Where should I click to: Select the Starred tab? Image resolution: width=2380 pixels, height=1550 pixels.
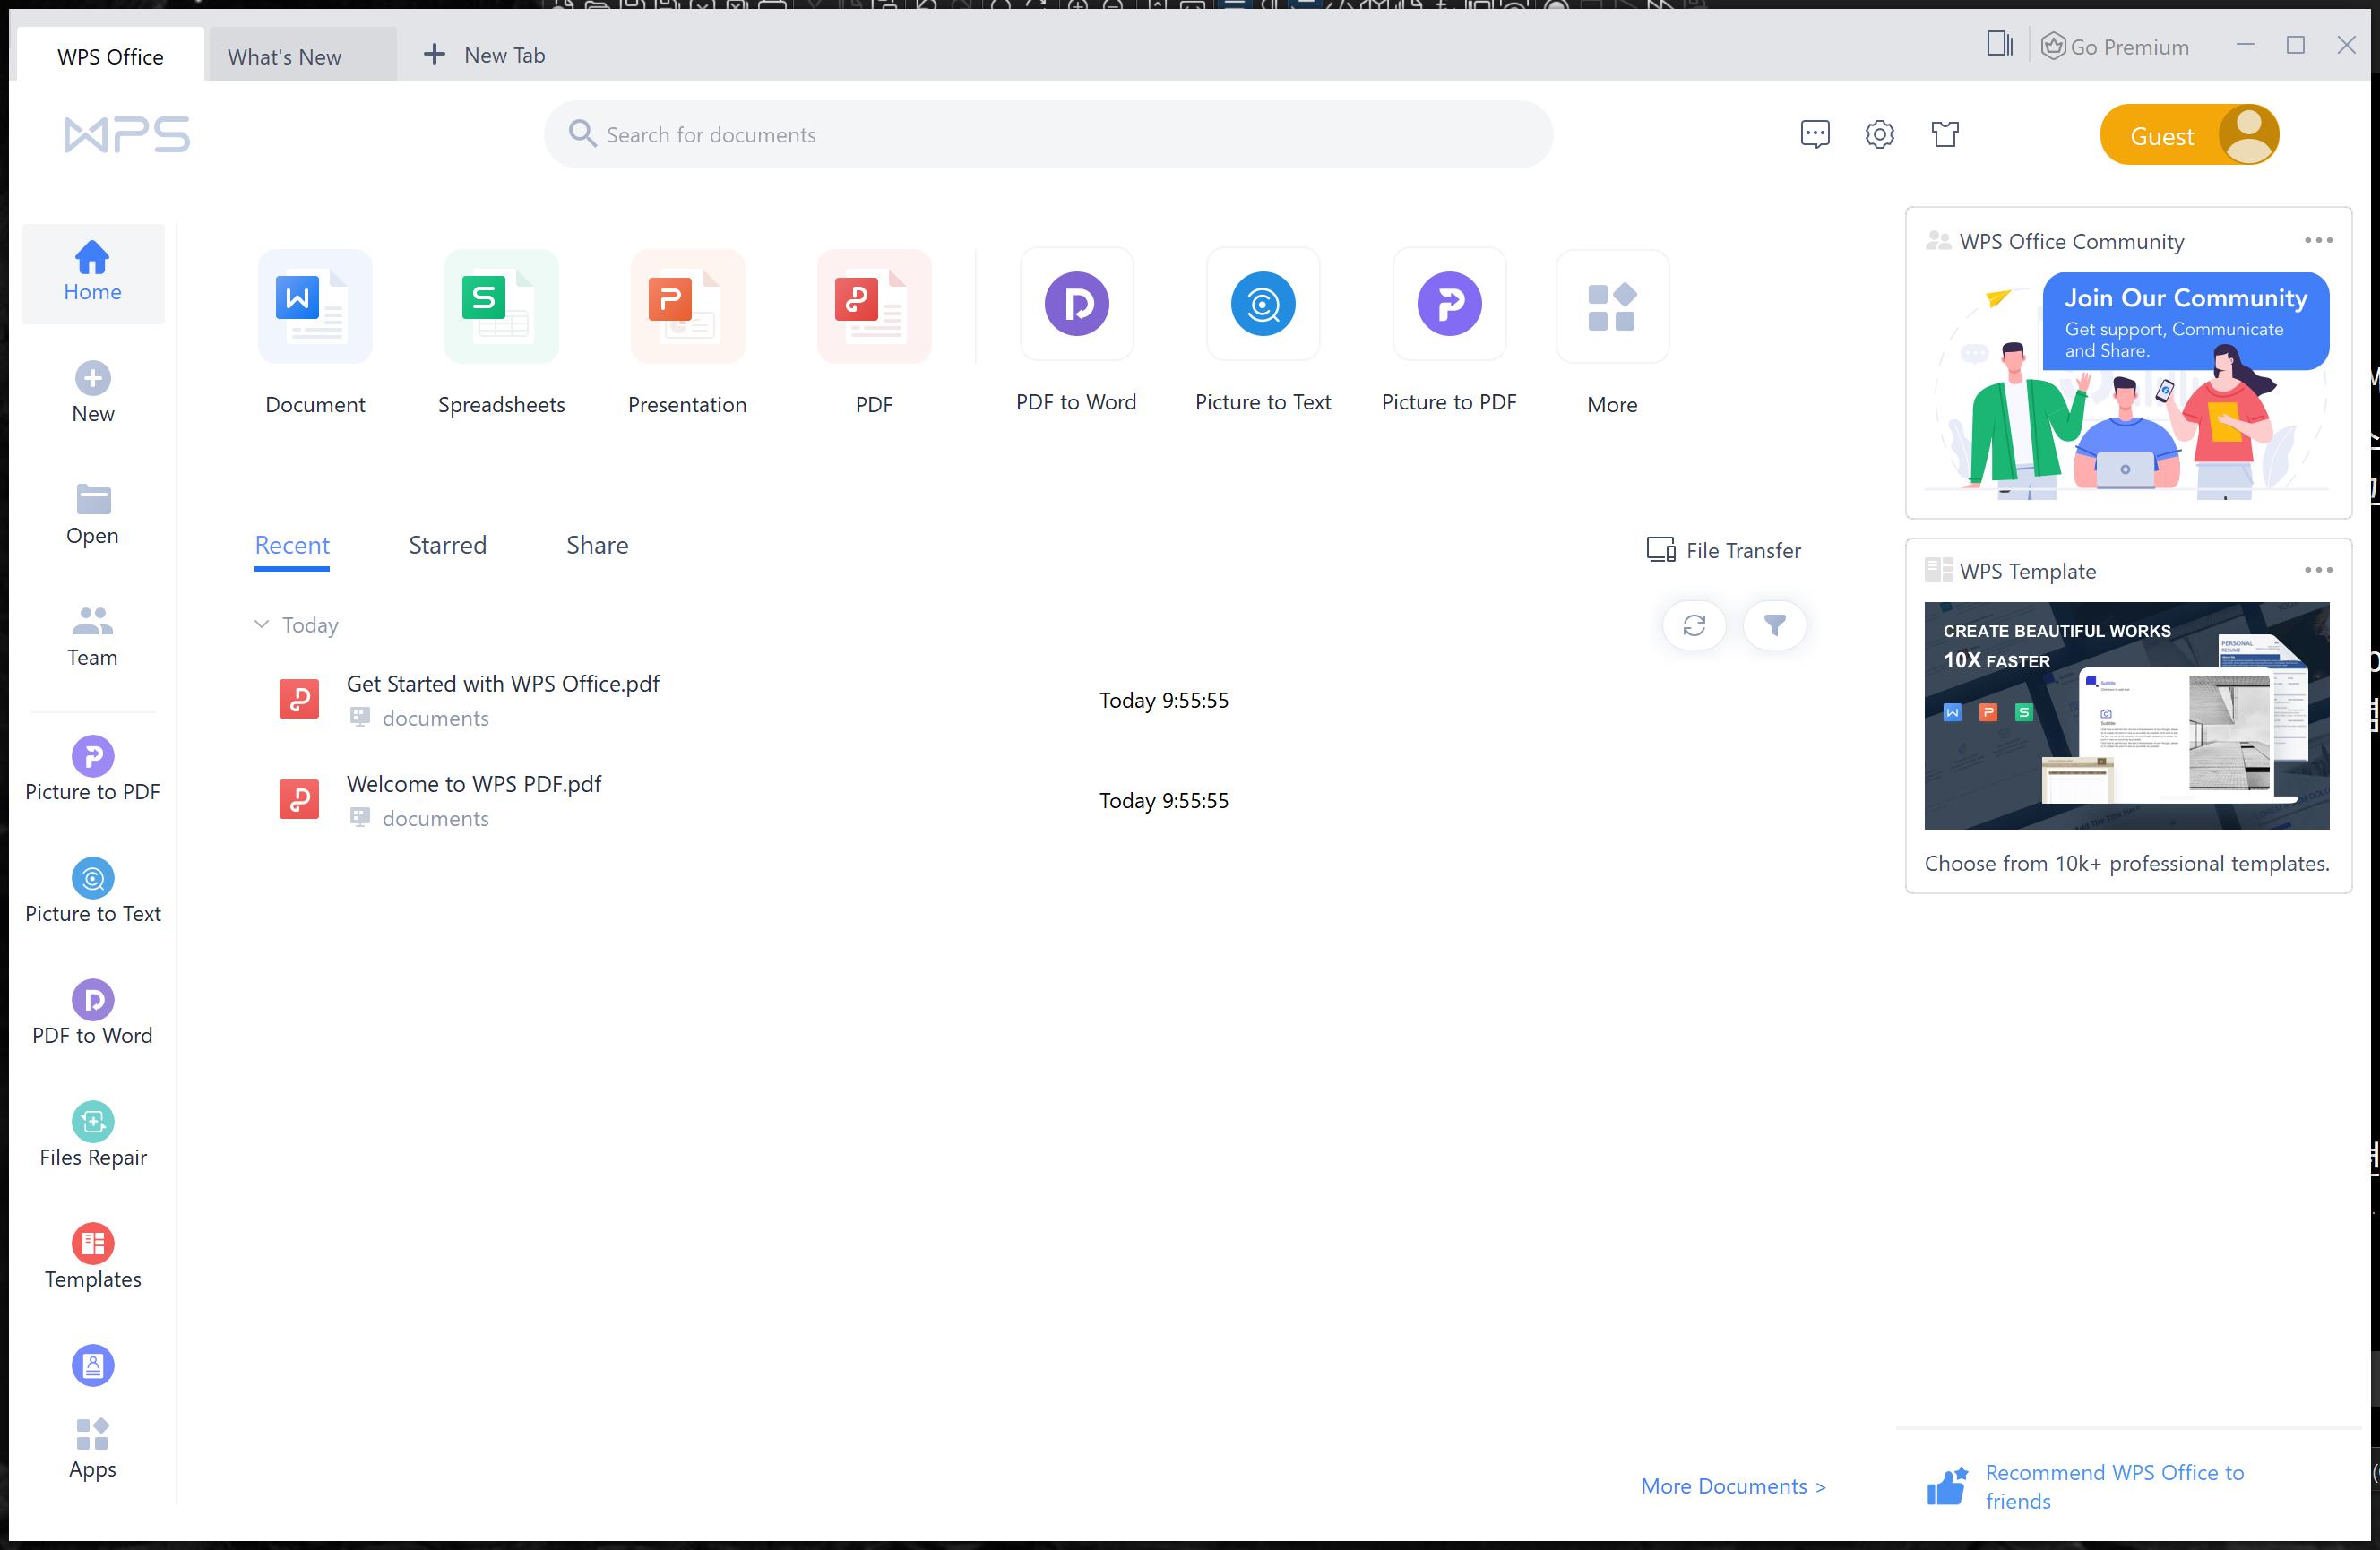click(x=447, y=546)
